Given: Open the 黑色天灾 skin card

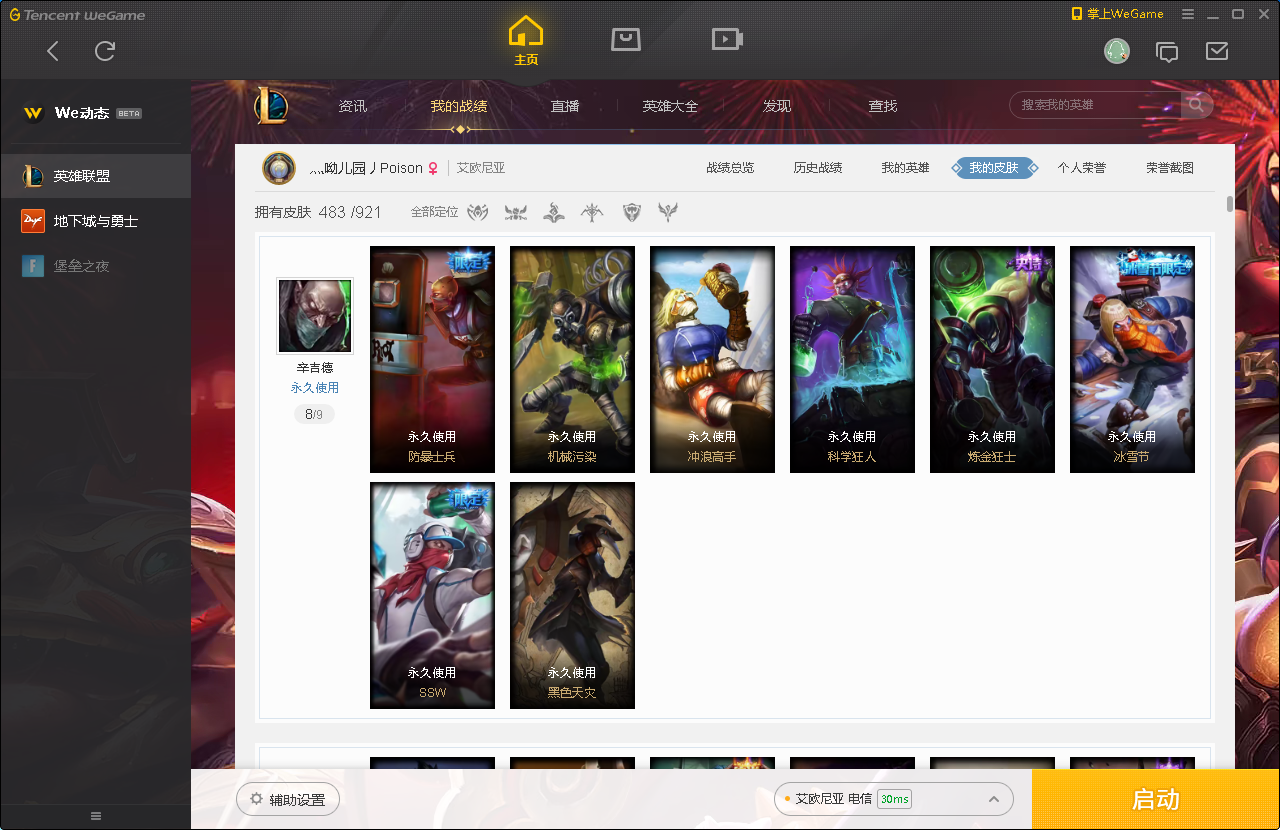Looking at the screenshot, I should coord(572,595).
